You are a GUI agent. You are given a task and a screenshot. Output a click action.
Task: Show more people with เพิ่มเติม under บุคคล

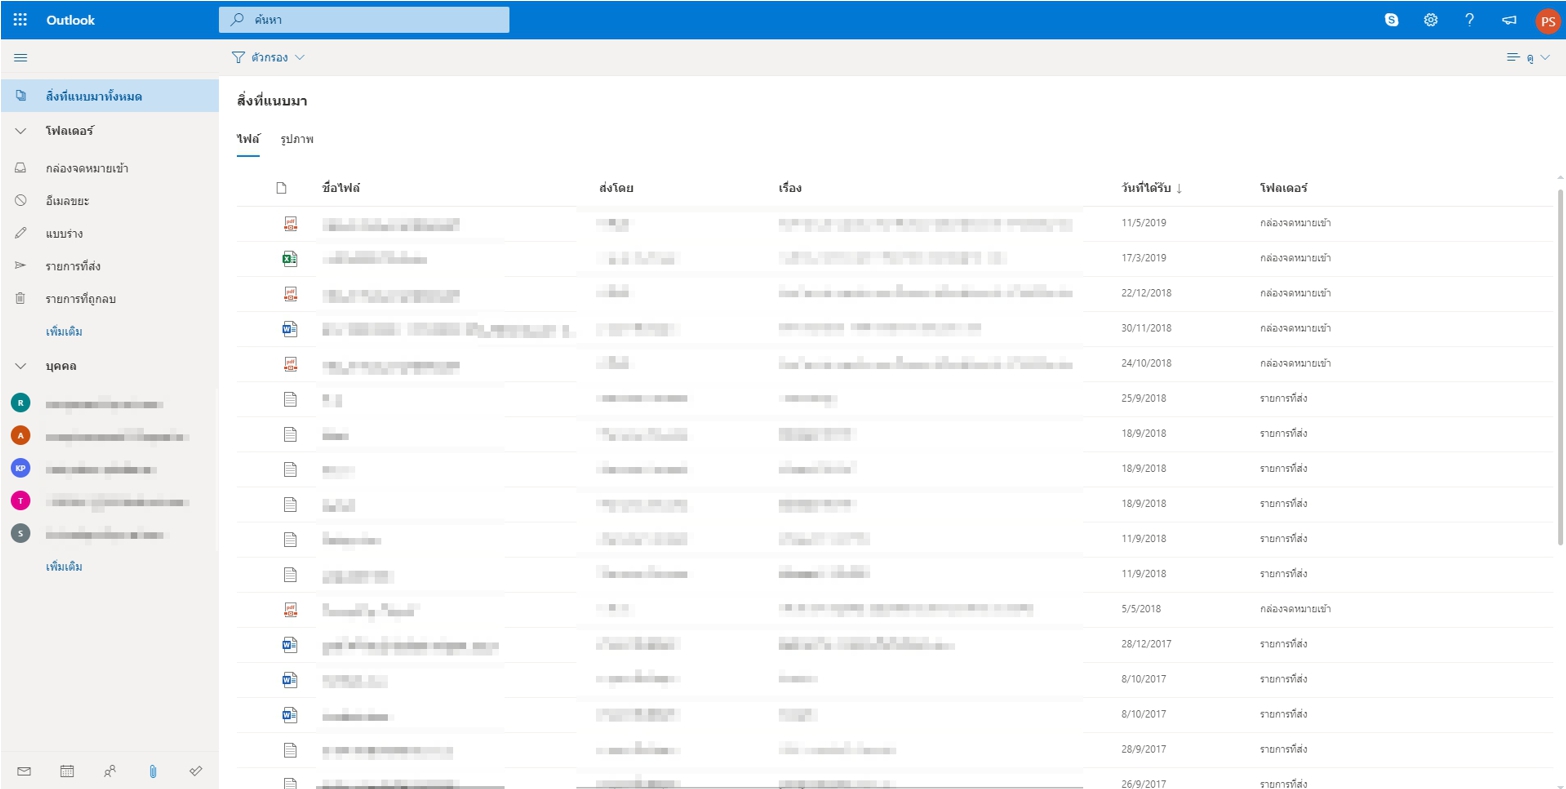click(64, 567)
